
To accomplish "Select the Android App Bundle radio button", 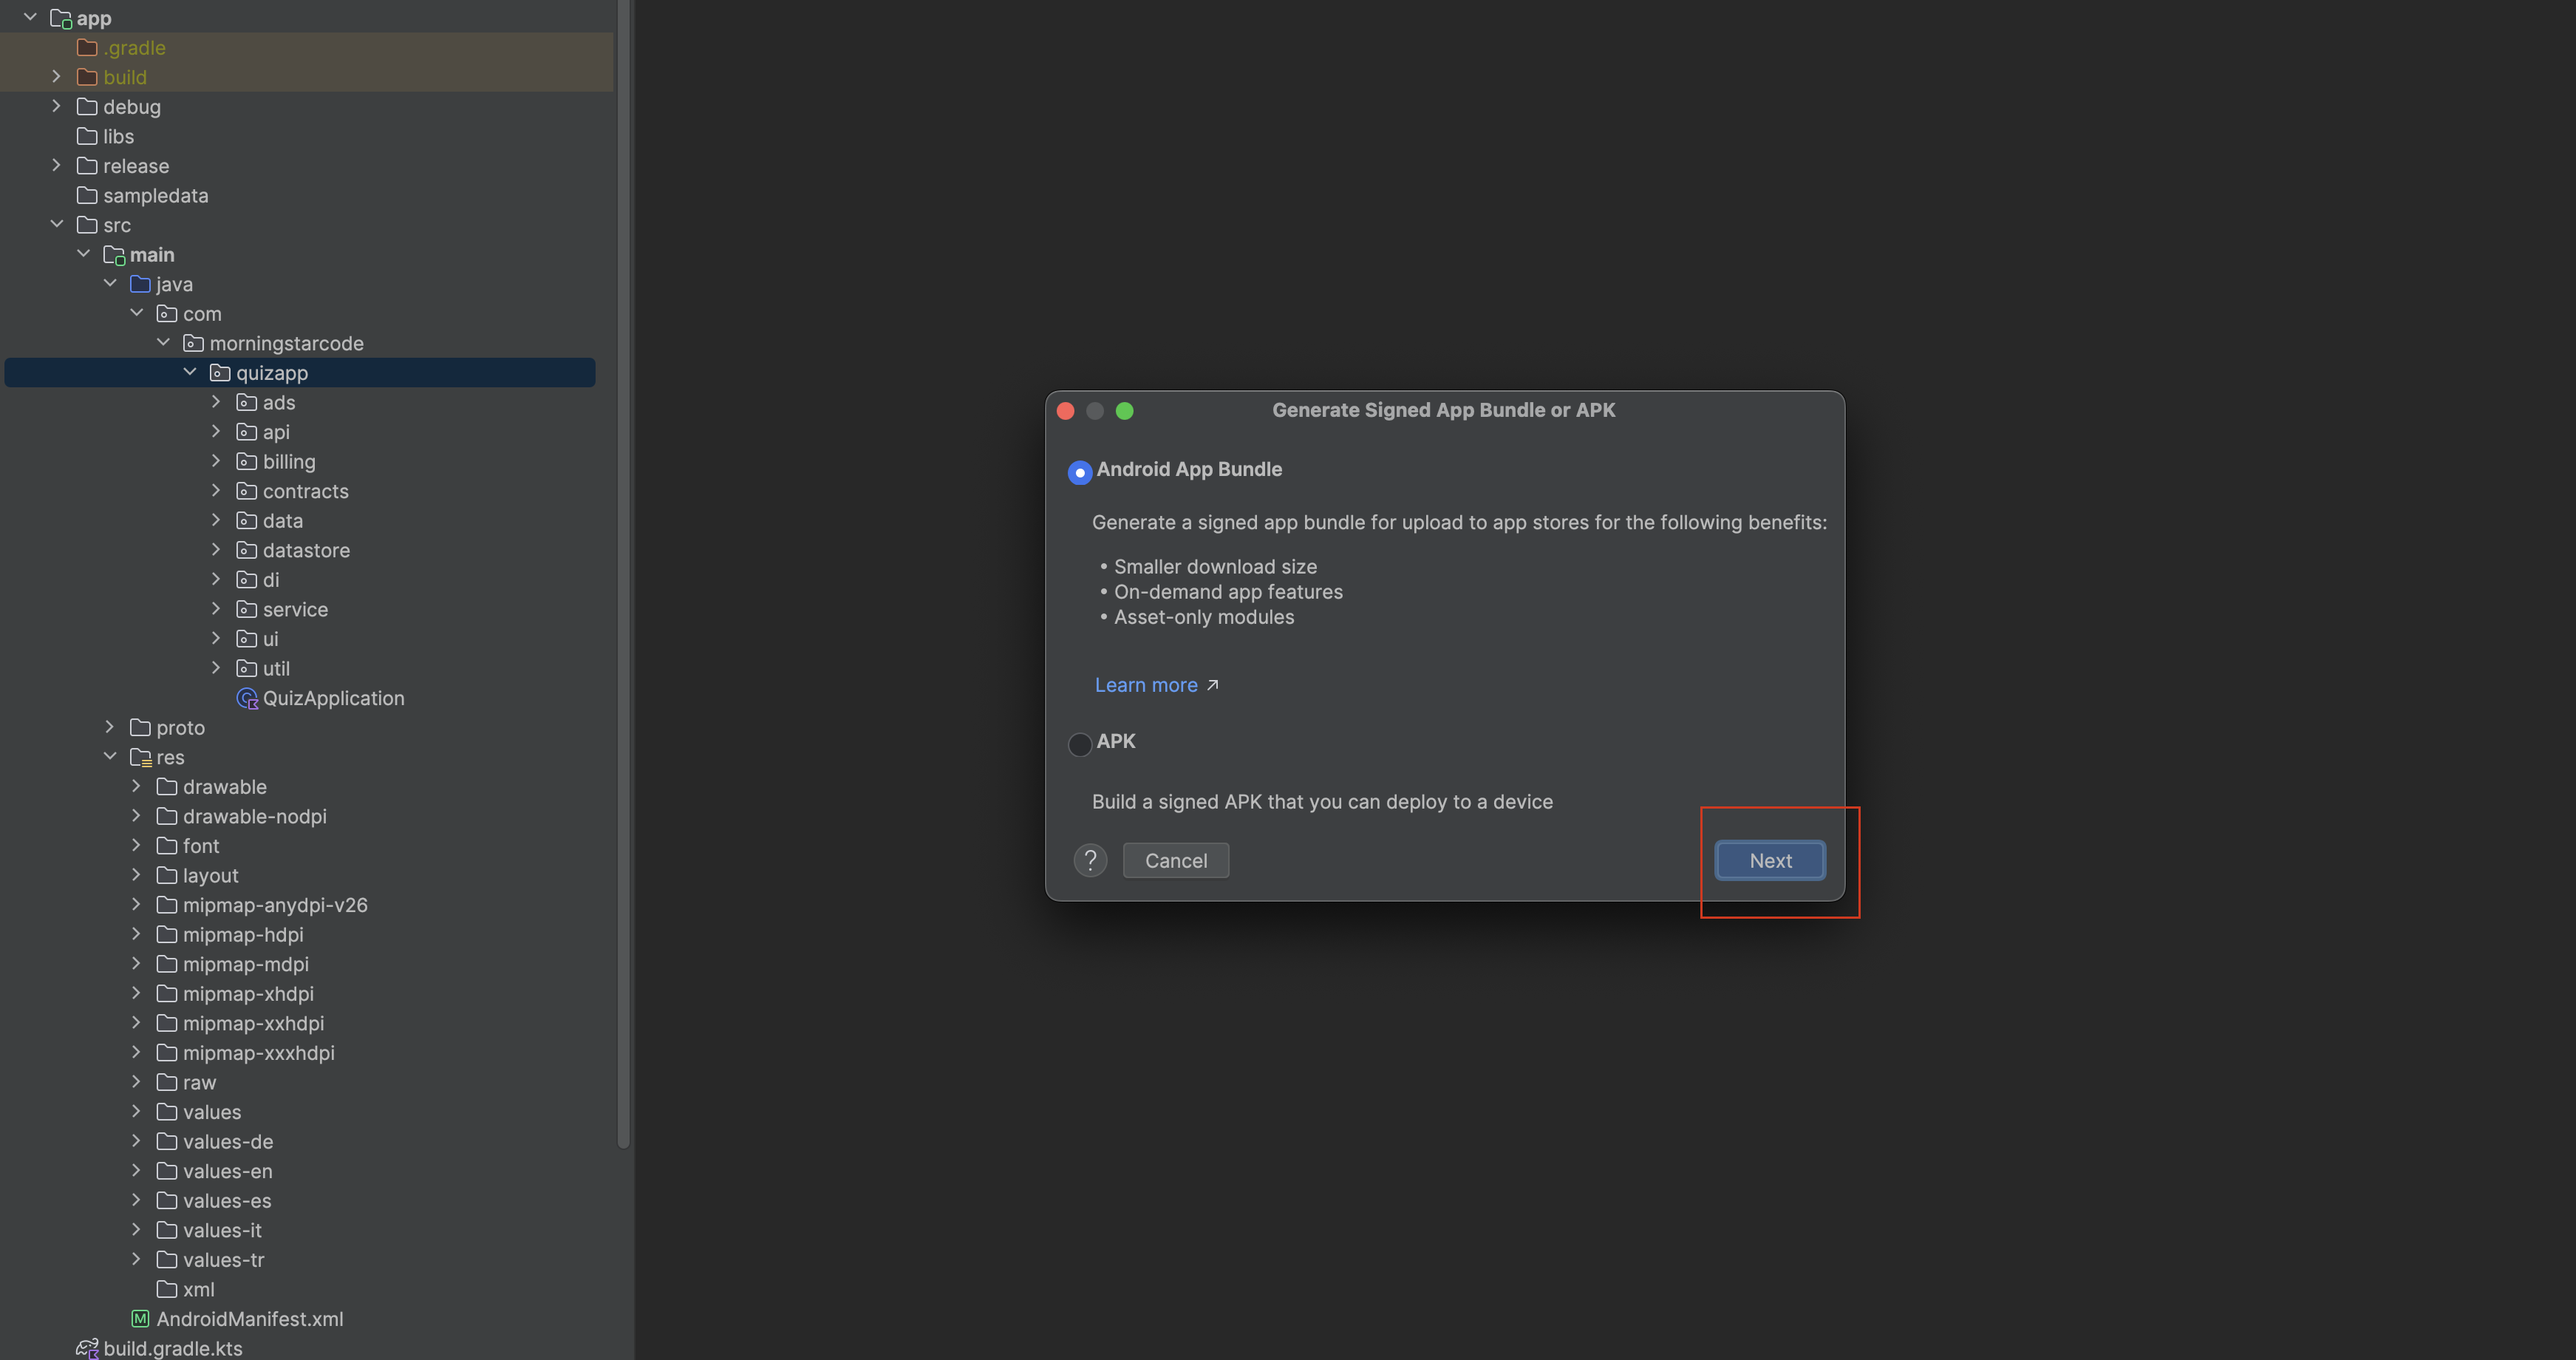I will point(1079,472).
